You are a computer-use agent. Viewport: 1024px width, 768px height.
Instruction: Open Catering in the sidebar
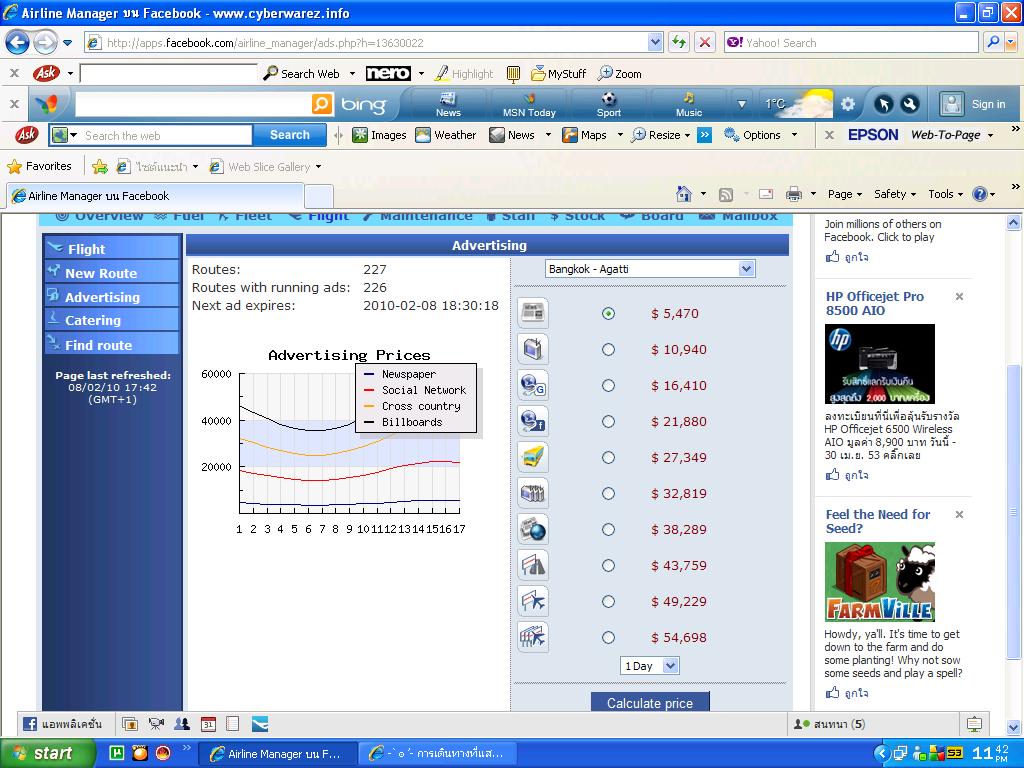[112, 320]
